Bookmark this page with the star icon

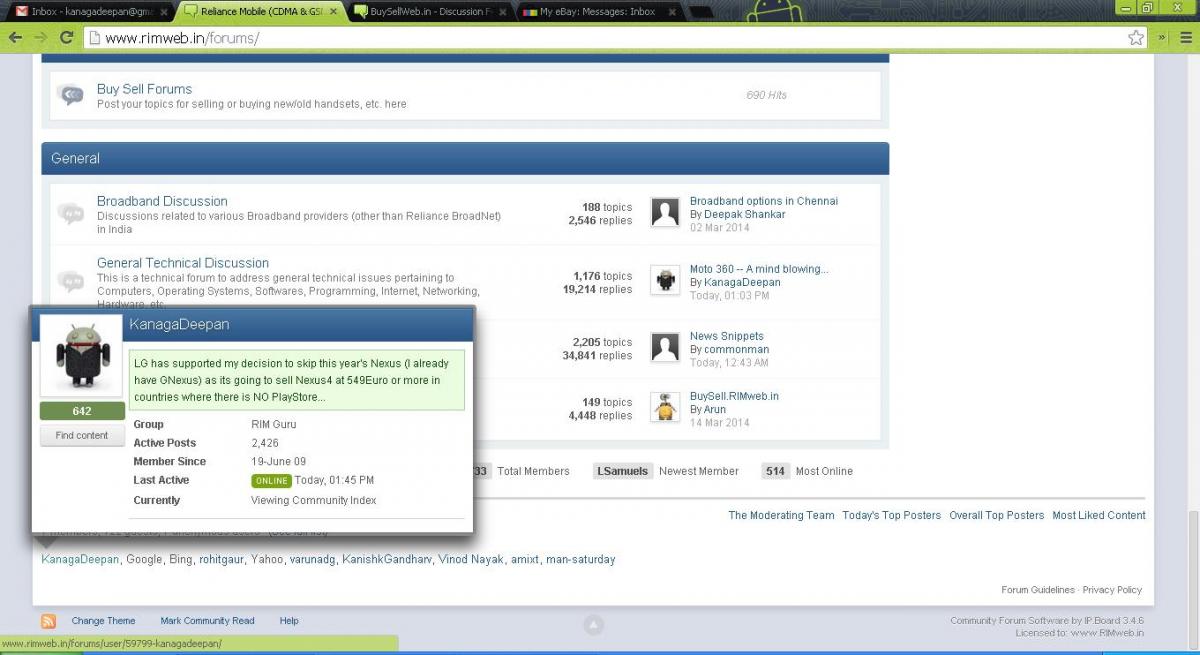1136,37
